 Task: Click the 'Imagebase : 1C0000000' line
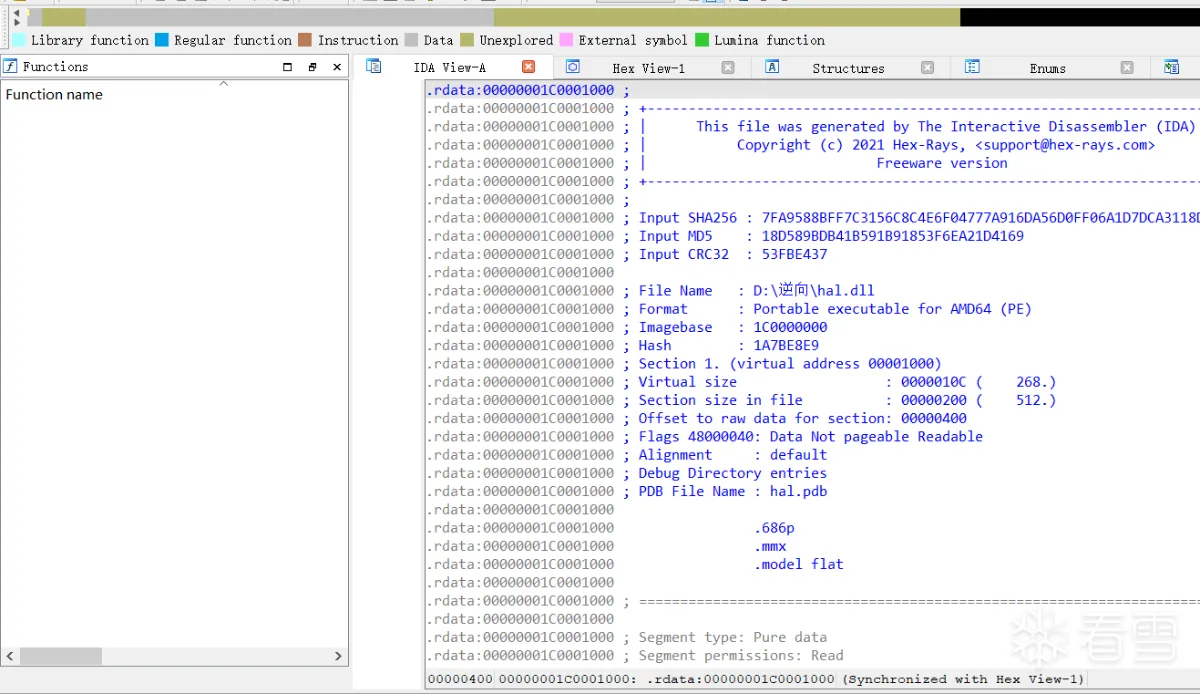tap(733, 327)
